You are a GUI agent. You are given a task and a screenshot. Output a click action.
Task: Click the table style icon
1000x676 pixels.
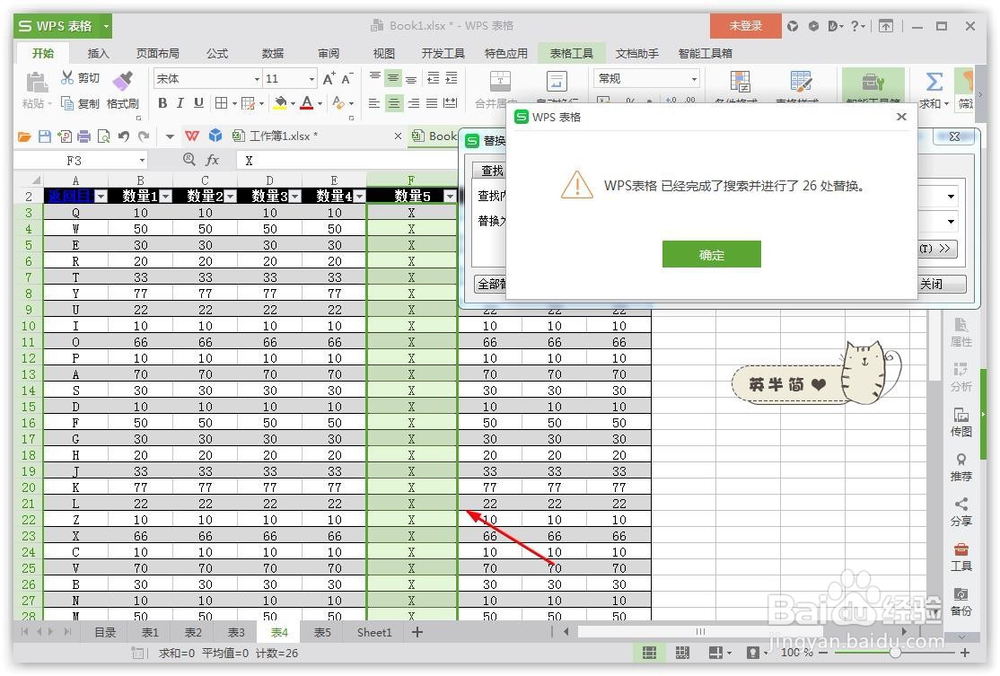pyautogui.click(x=800, y=82)
